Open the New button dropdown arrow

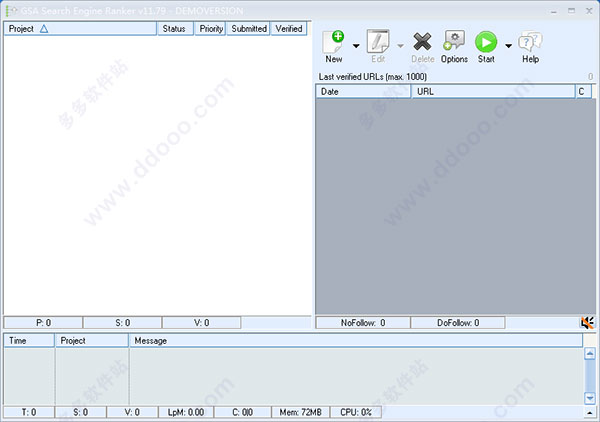pos(356,46)
